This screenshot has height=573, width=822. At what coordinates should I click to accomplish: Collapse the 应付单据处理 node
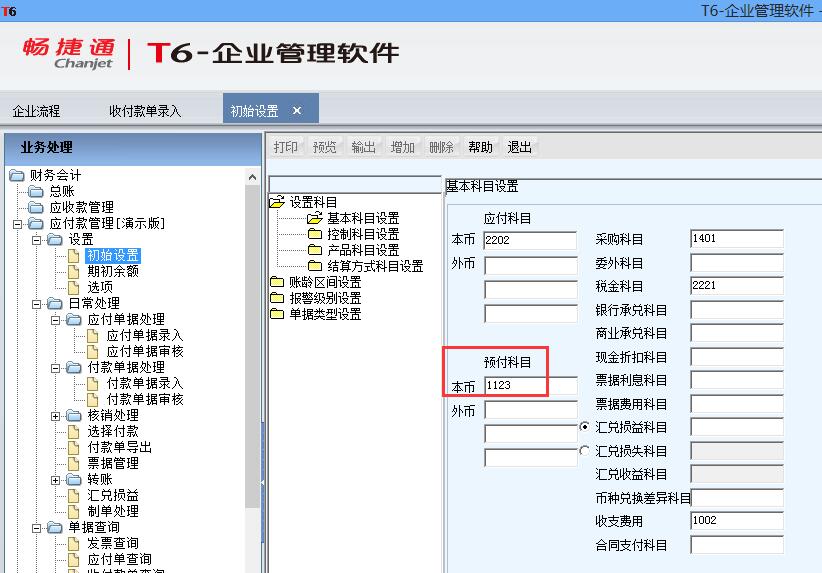point(56,320)
